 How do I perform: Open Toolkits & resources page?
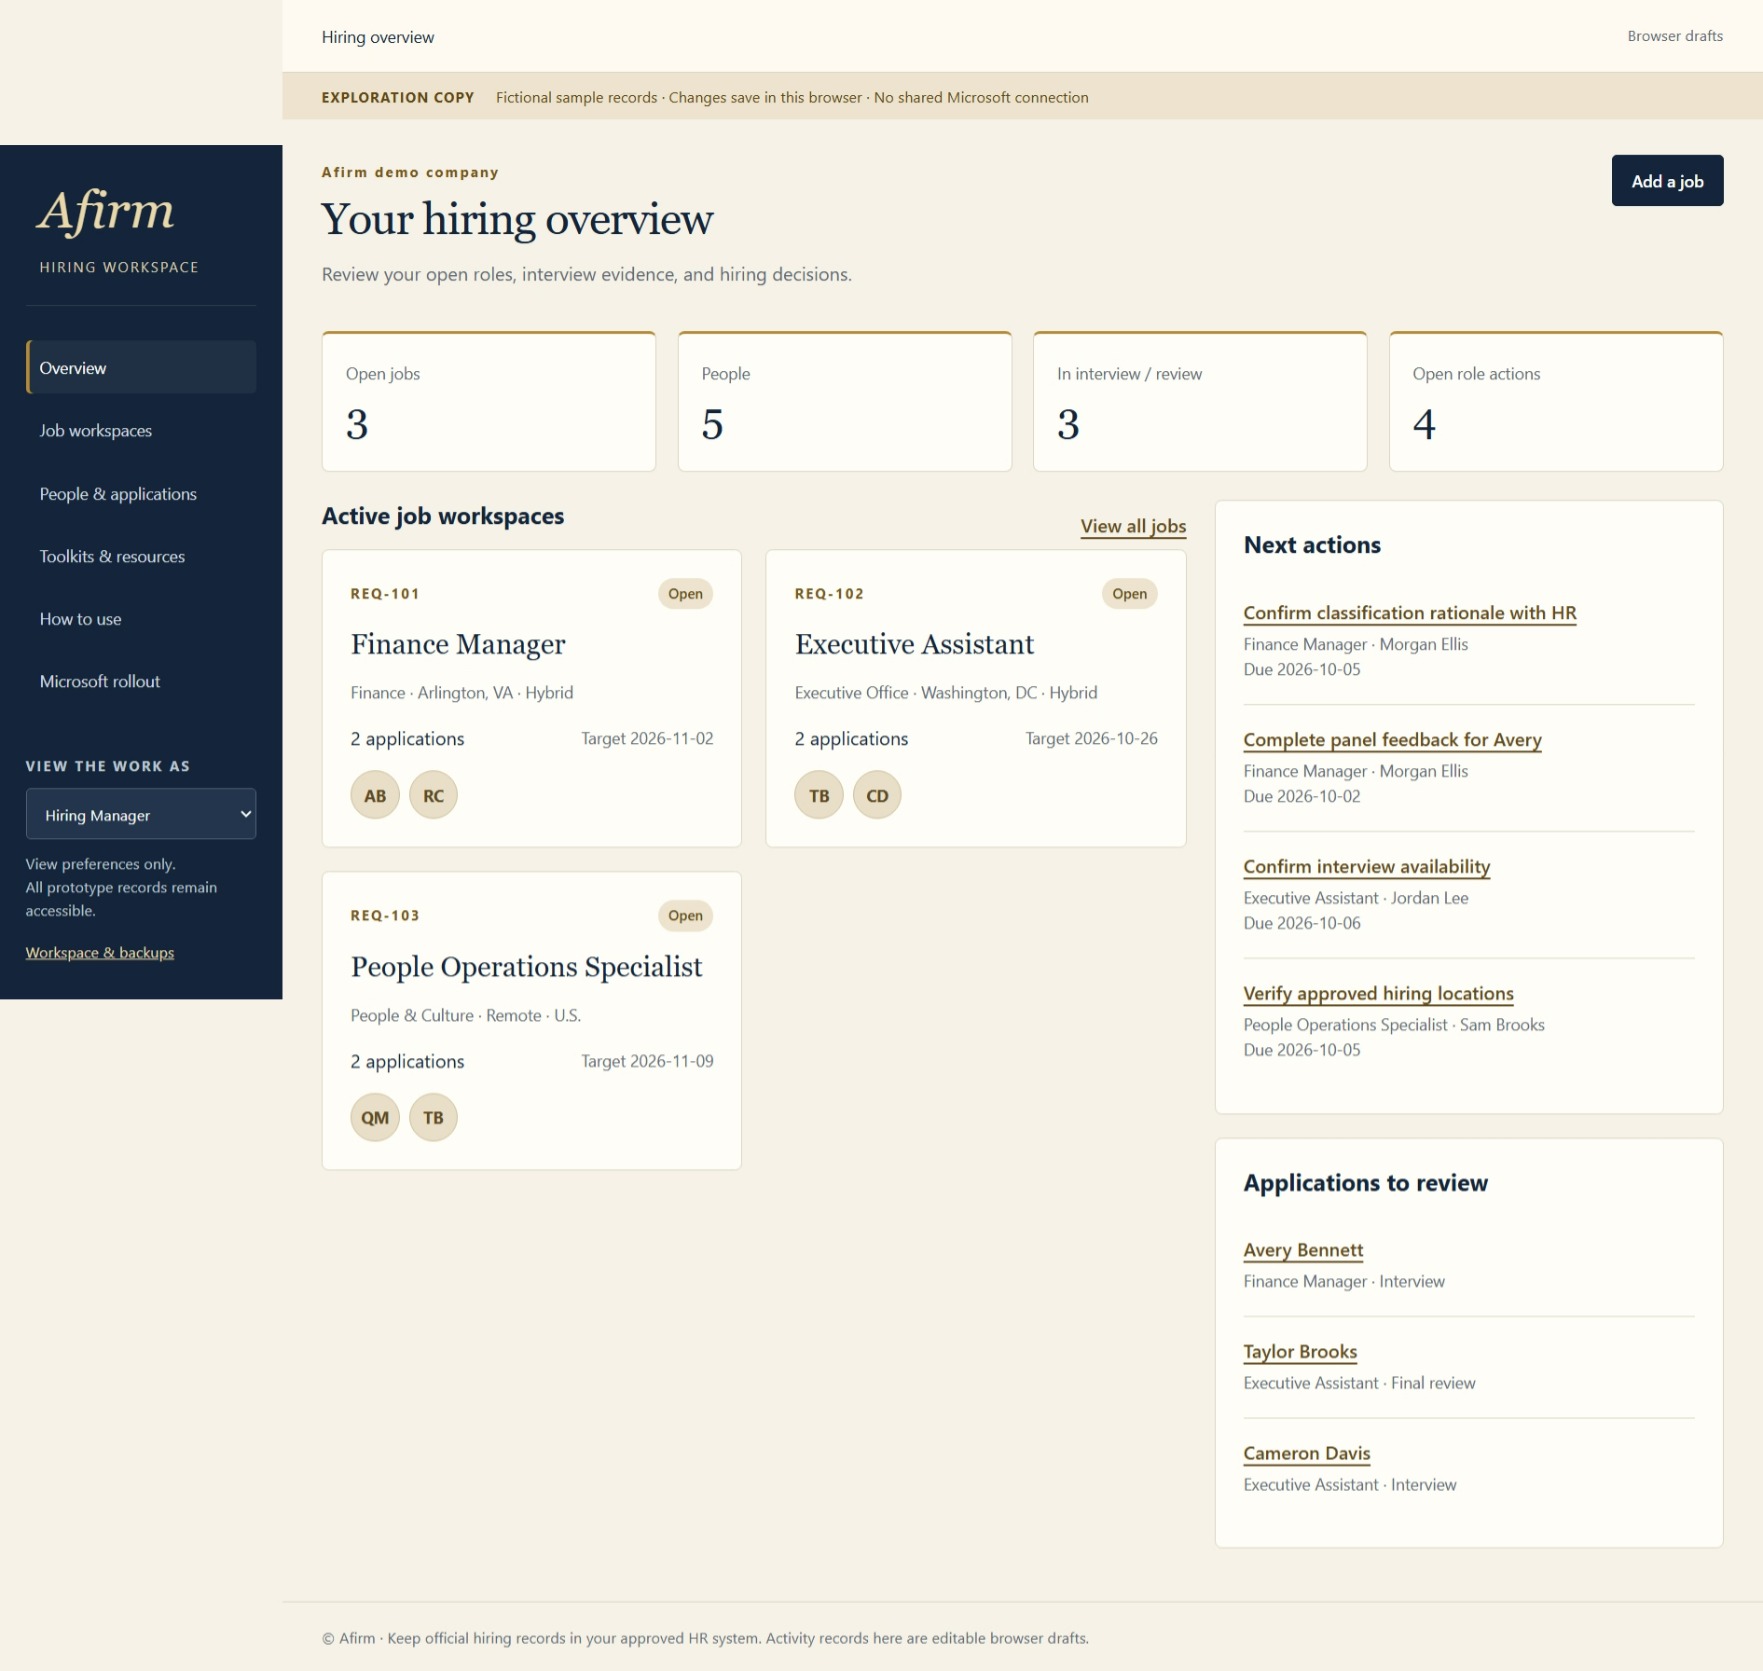(141, 556)
